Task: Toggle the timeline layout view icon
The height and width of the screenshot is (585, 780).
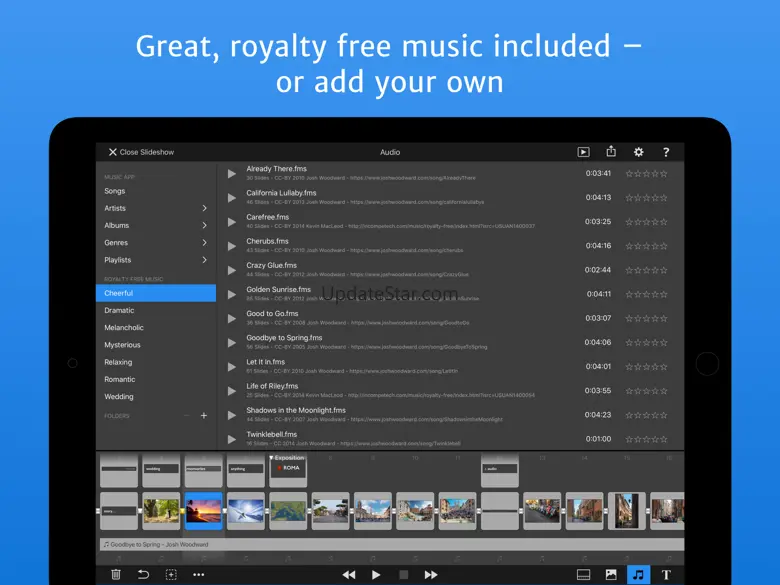Action: (584, 575)
